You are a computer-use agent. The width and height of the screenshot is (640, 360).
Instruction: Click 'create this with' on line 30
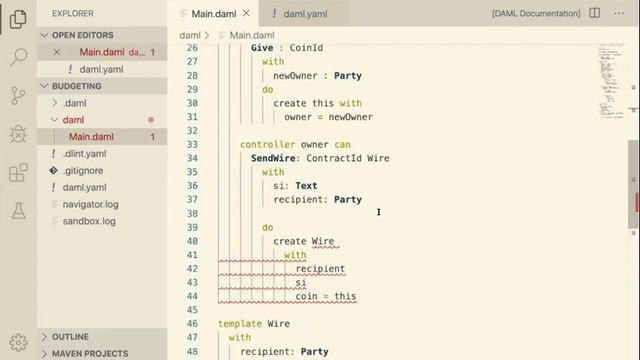click(317, 103)
